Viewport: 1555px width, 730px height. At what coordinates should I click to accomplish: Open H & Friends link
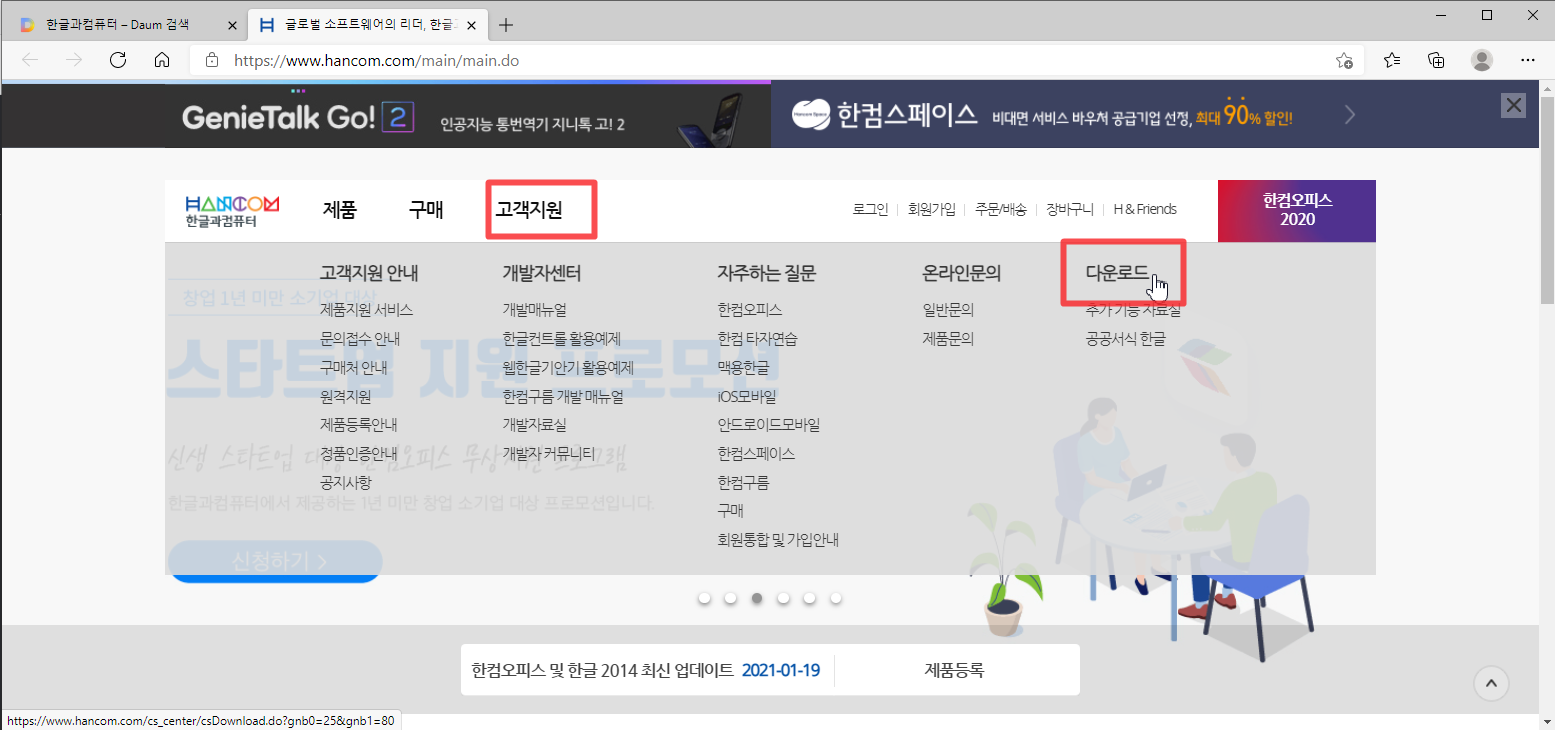click(x=1145, y=209)
